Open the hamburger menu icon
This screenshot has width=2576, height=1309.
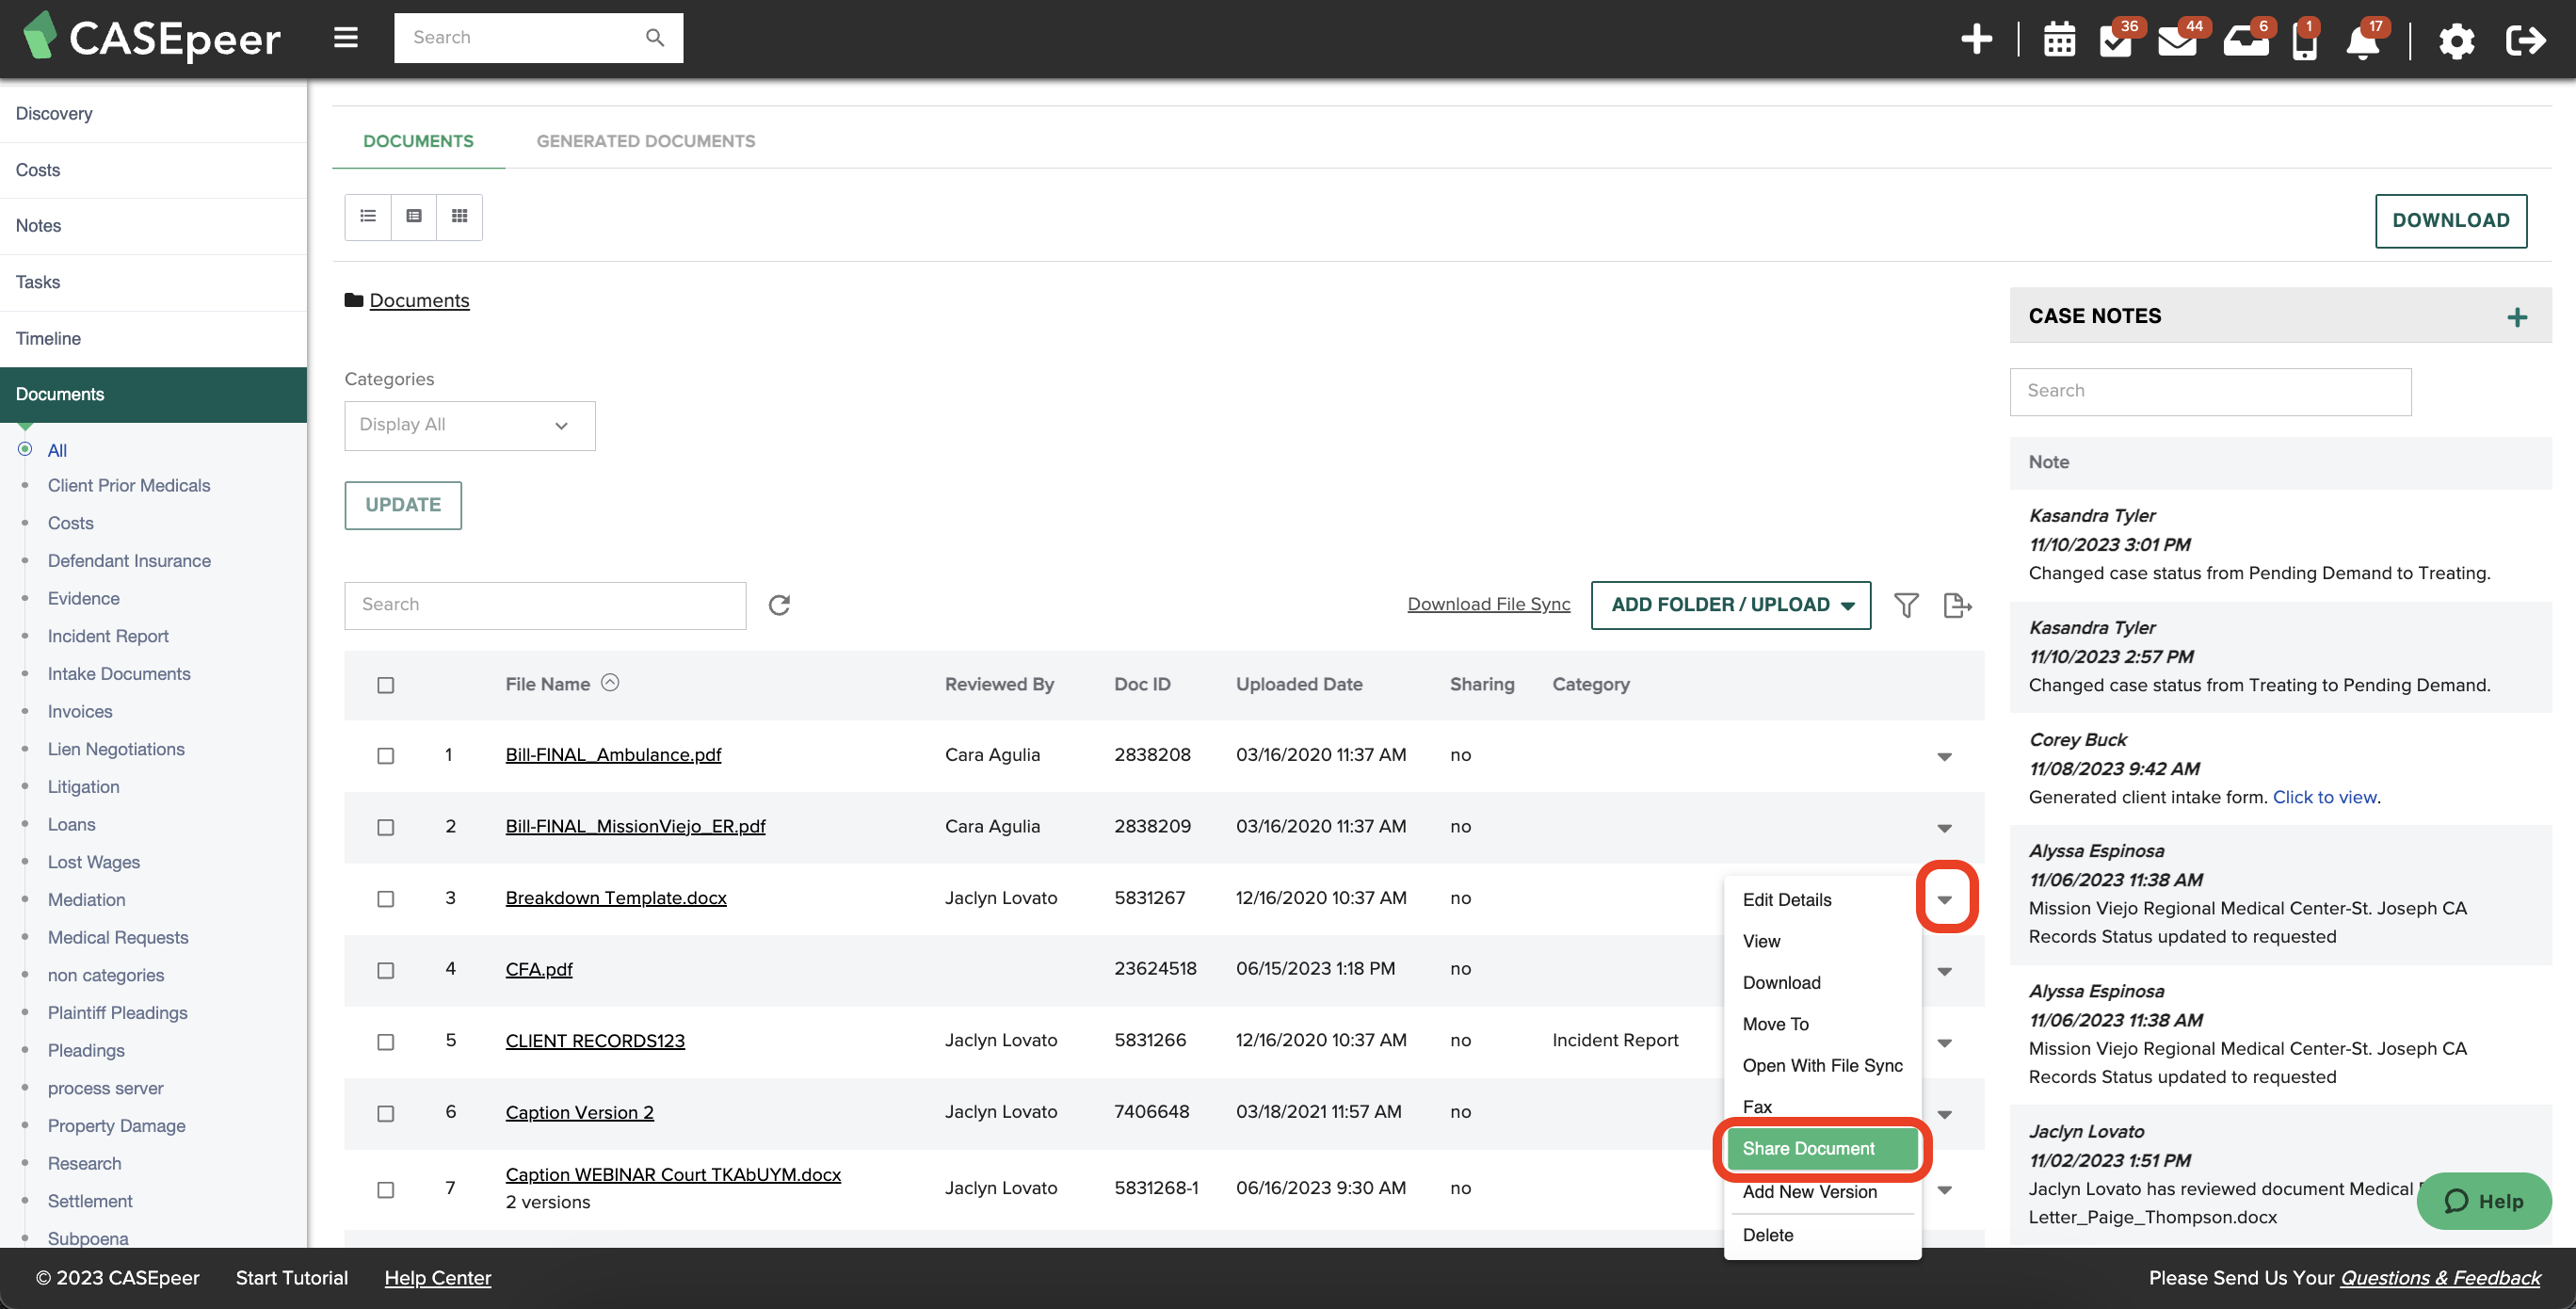tap(346, 38)
